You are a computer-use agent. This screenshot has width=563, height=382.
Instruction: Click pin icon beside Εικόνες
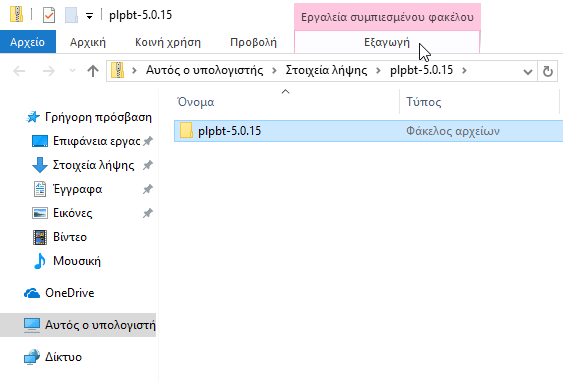pos(148,213)
